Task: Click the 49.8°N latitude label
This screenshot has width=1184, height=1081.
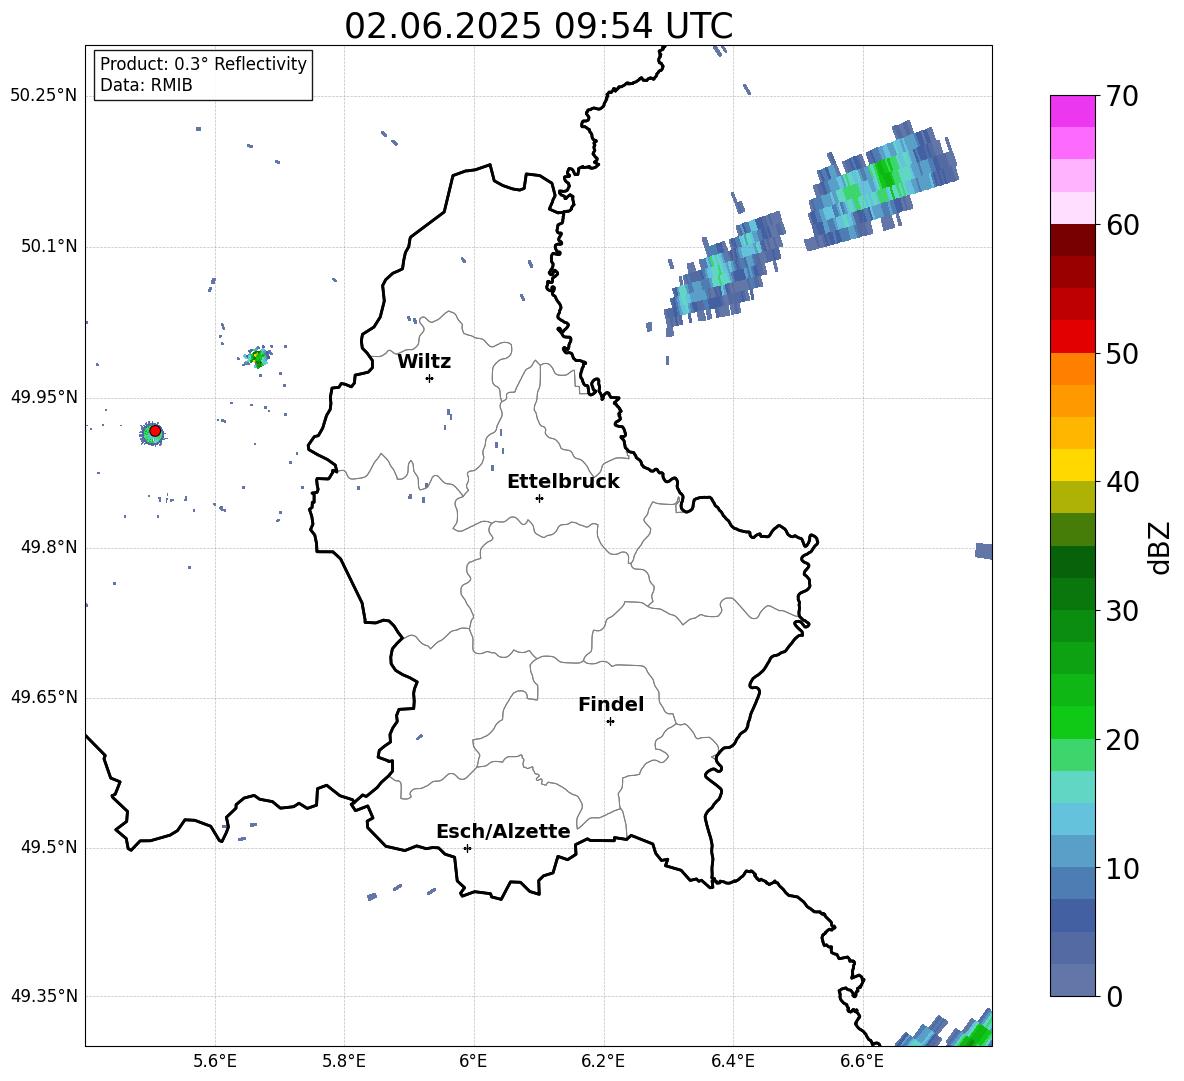Action: pyautogui.click(x=49, y=547)
